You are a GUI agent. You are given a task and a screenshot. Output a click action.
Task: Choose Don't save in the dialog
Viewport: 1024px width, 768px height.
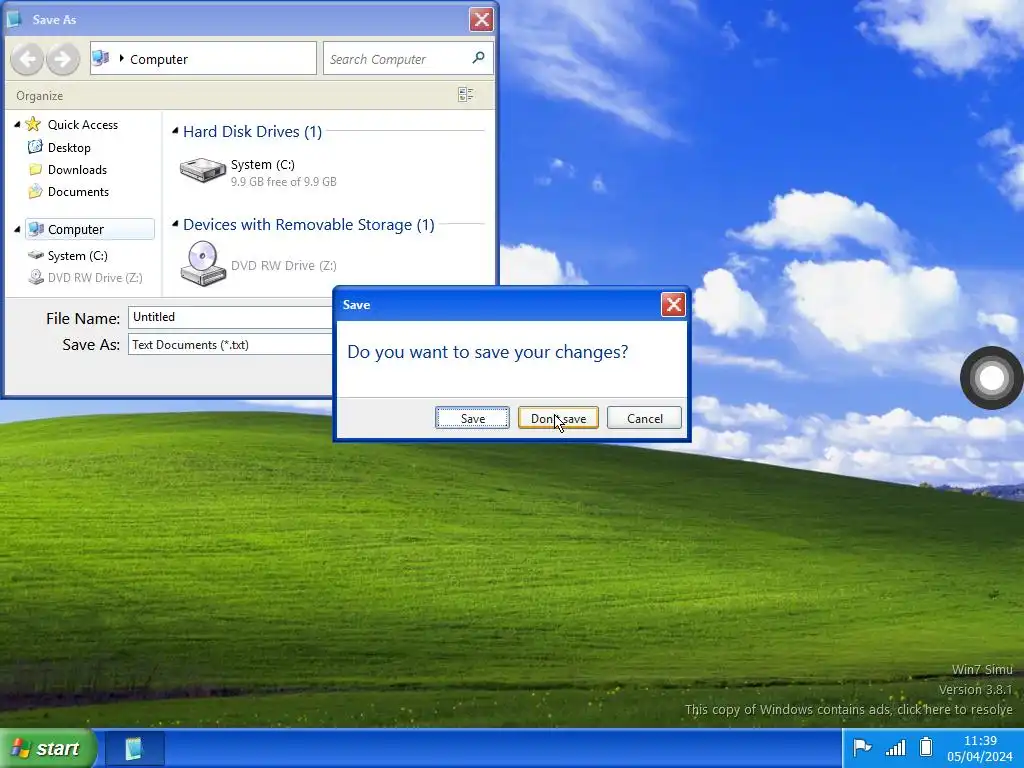[558, 418]
